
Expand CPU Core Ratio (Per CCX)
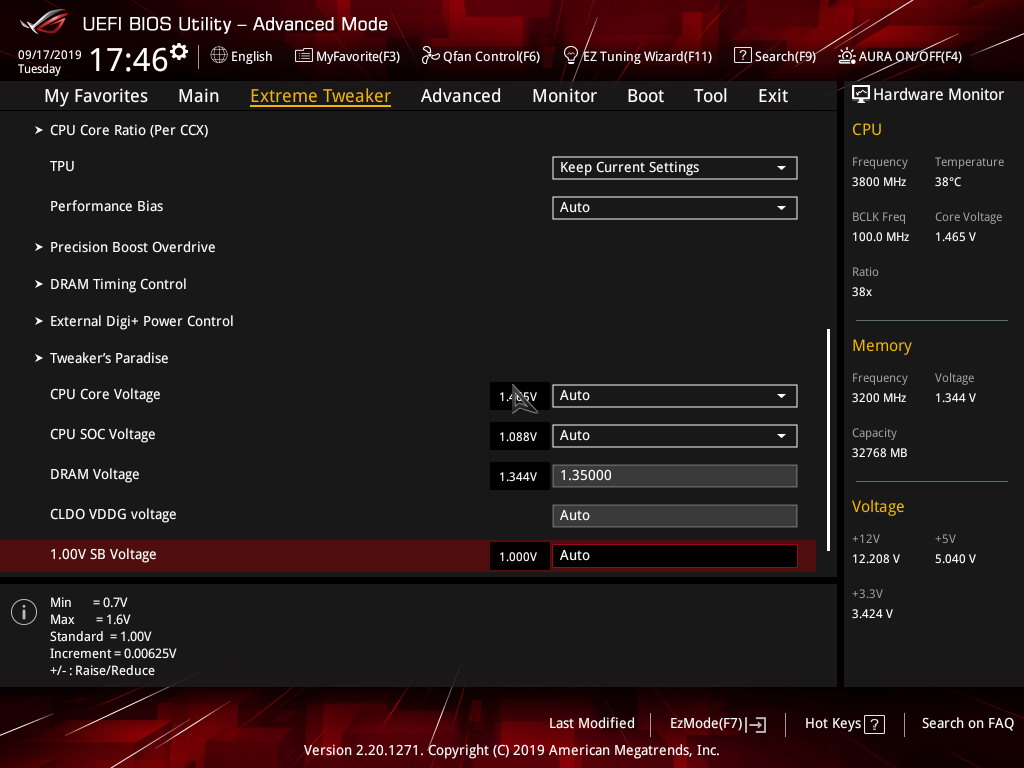[129, 130]
